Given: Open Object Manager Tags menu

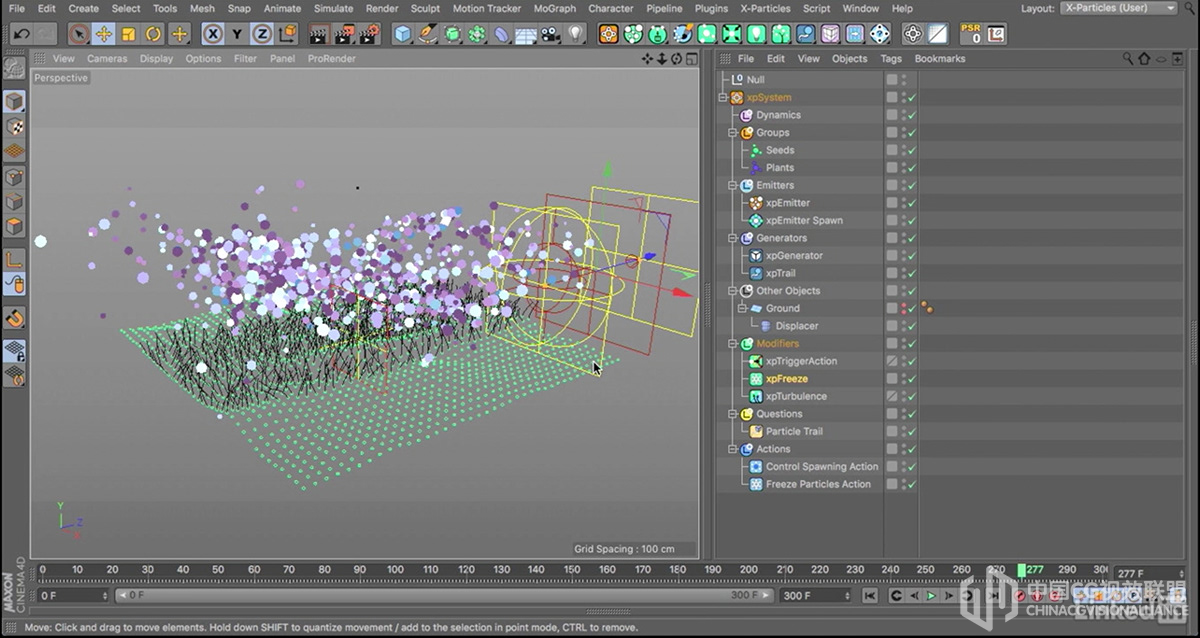Looking at the screenshot, I should tap(891, 59).
